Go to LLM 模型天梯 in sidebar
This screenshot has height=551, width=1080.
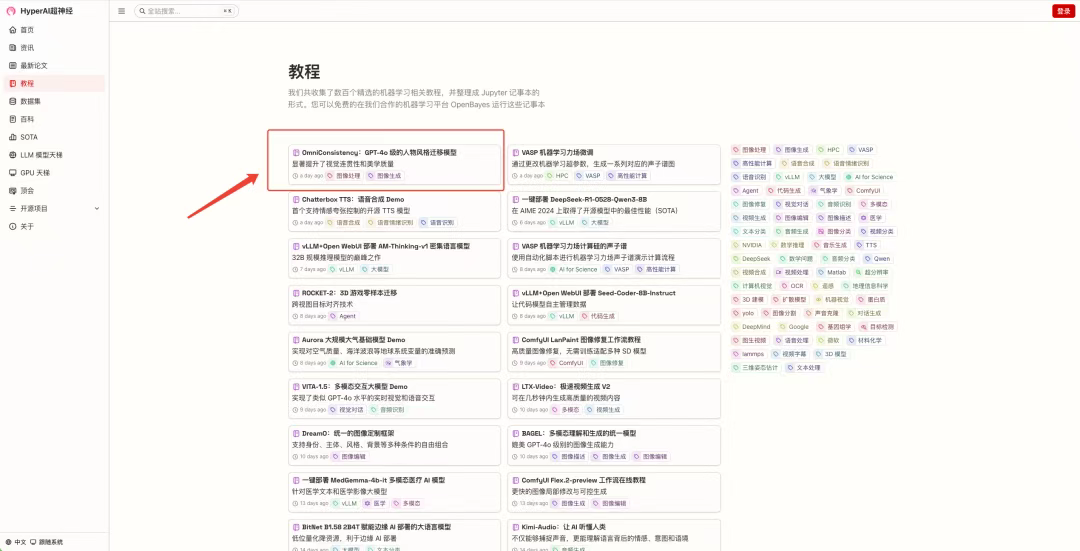pos(41,155)
